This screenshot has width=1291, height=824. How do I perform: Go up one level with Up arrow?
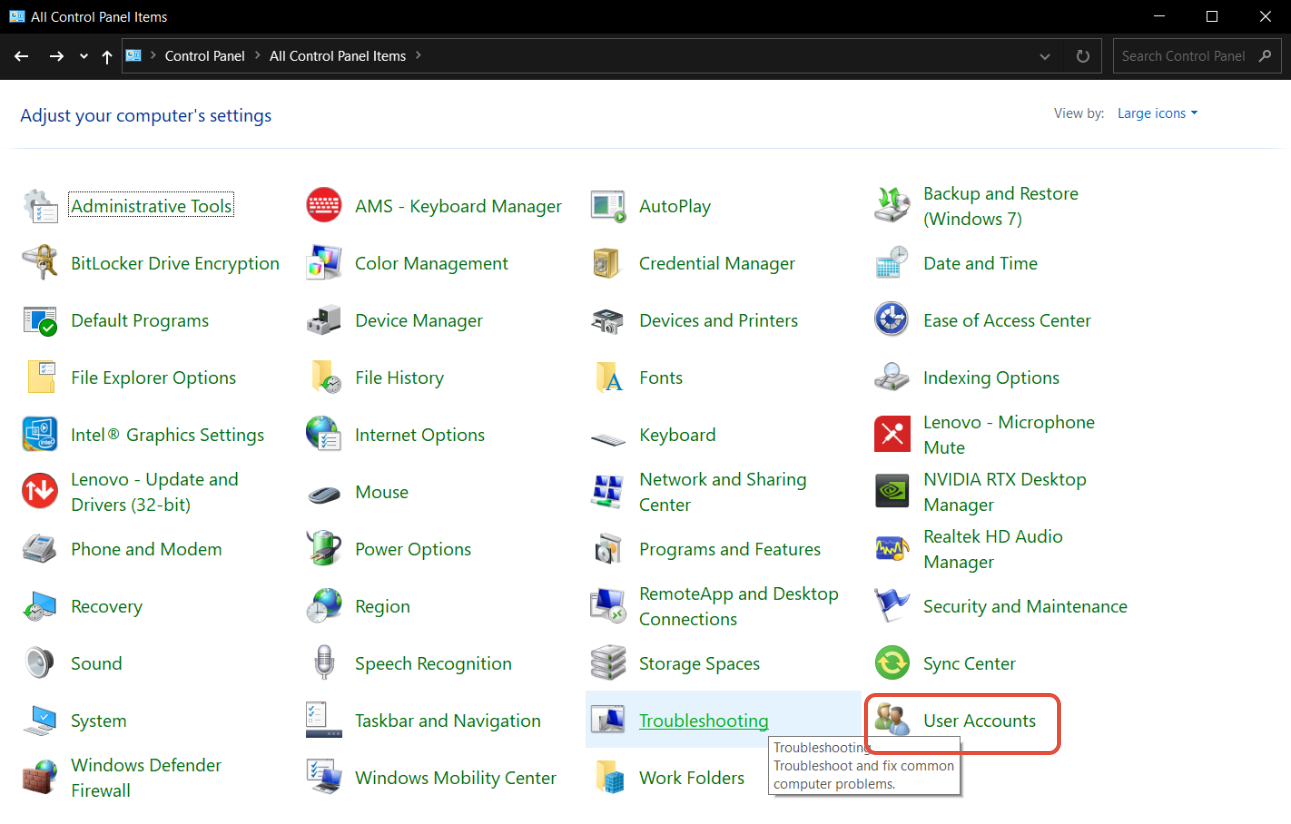107,56
